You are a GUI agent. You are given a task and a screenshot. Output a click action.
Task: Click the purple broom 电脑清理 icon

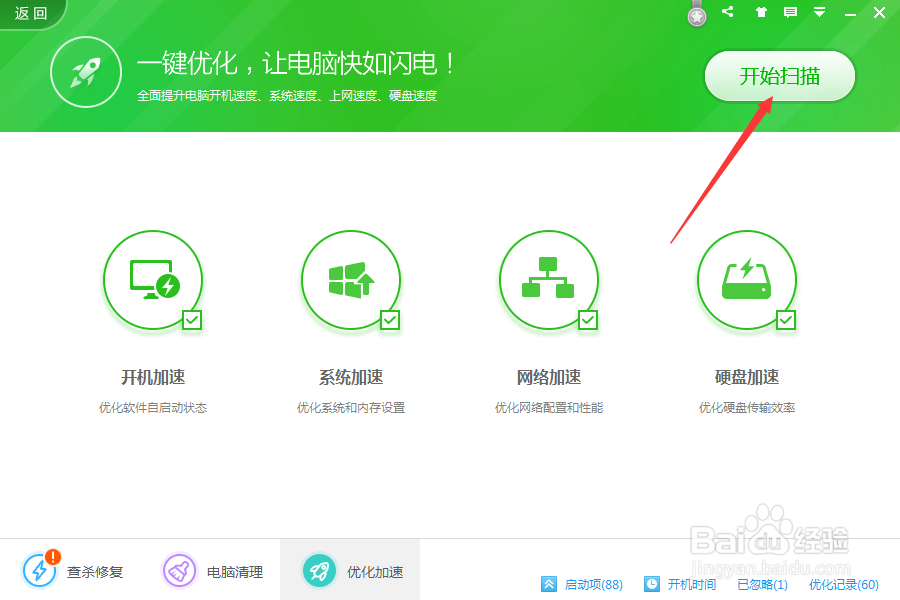click(x=179, y=571)
